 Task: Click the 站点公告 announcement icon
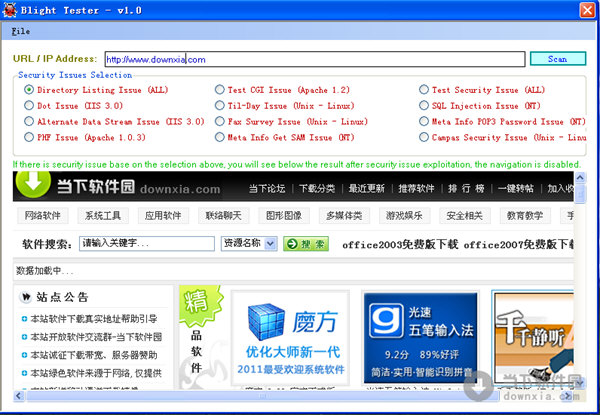point(25,297)
